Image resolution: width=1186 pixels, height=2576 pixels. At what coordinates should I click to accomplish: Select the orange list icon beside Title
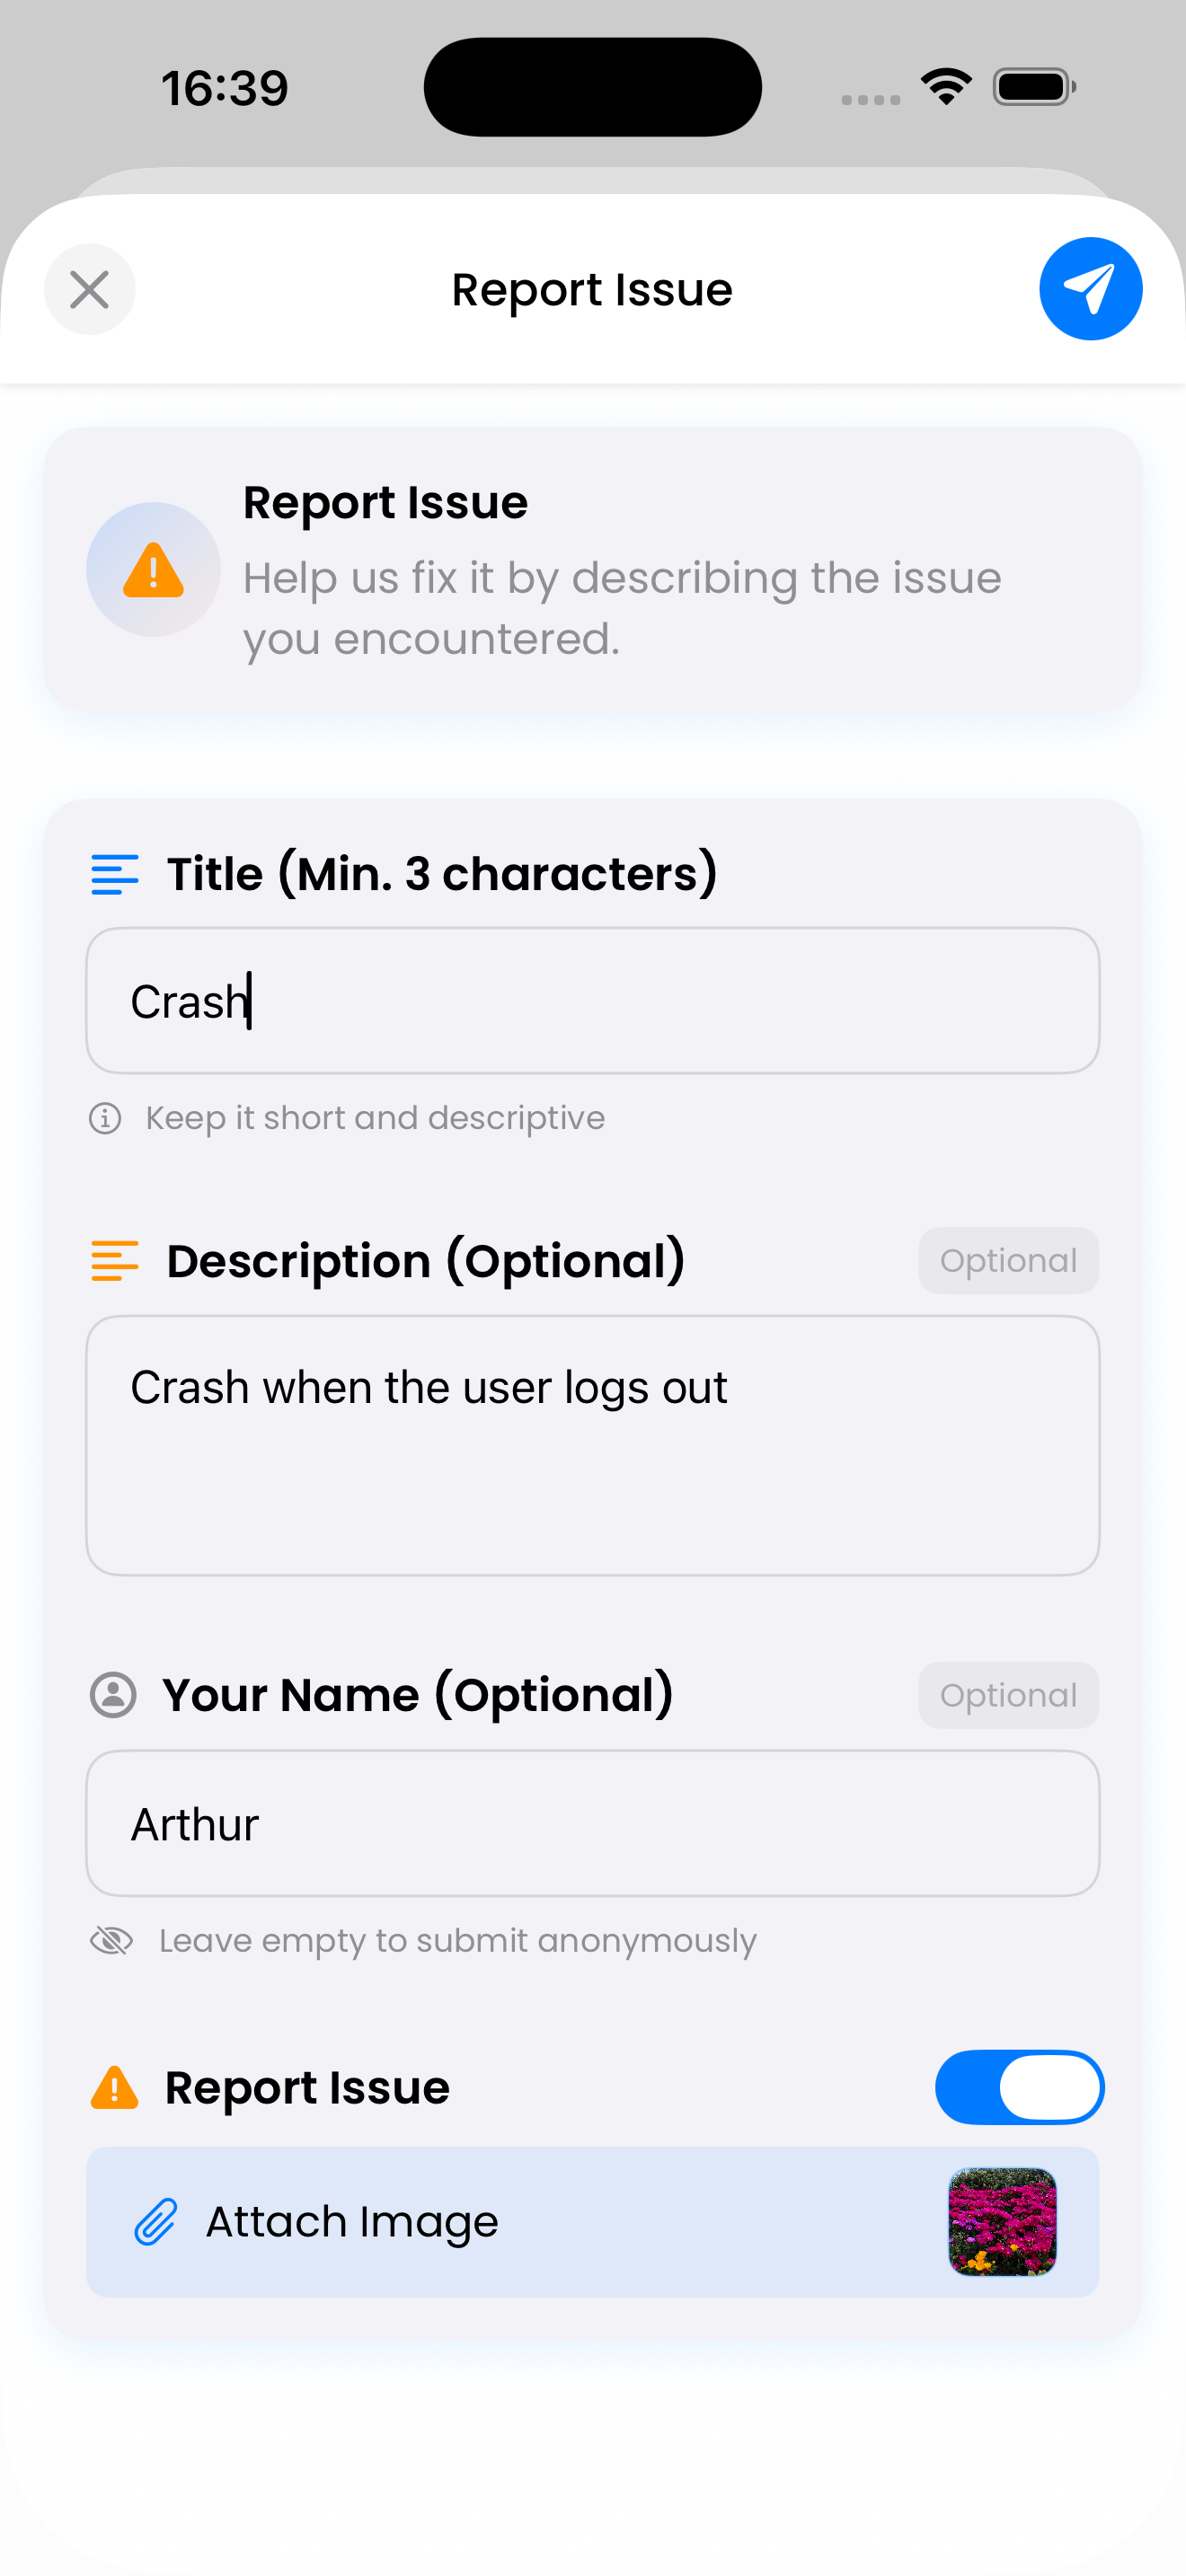114,873
